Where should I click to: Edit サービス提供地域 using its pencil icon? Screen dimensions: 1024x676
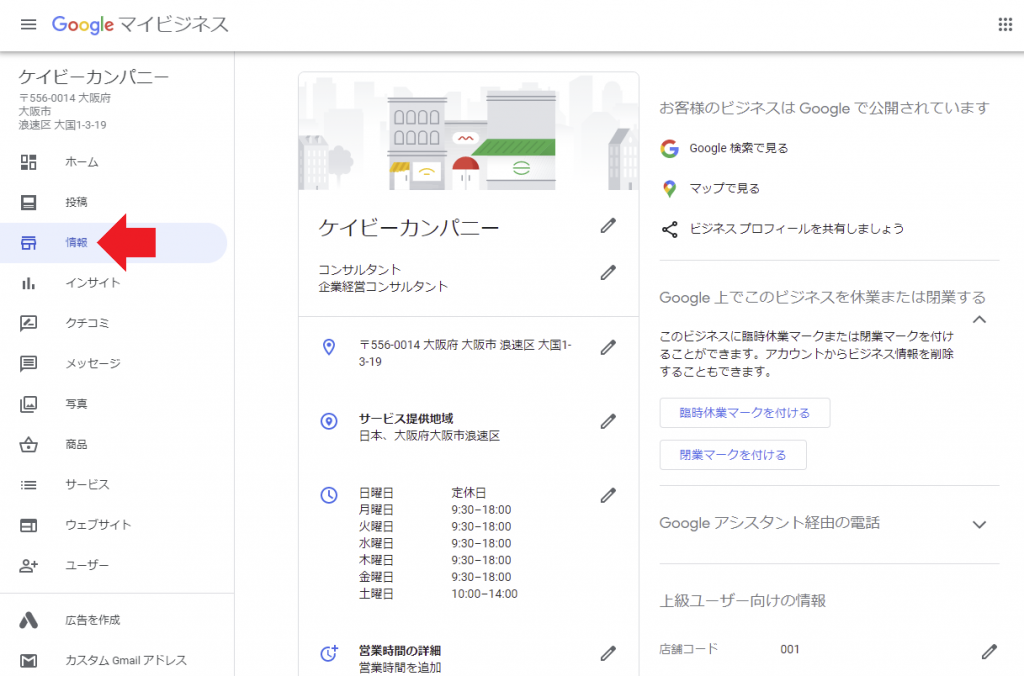click(608, 421)
